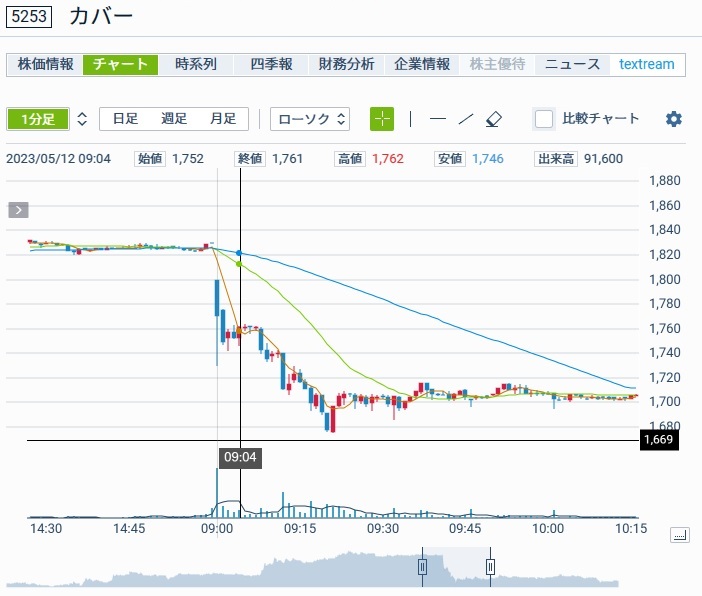This screenshot has width=702, height=596.
Task: Click the right range handle in navigator
Action: coord(490,566)
